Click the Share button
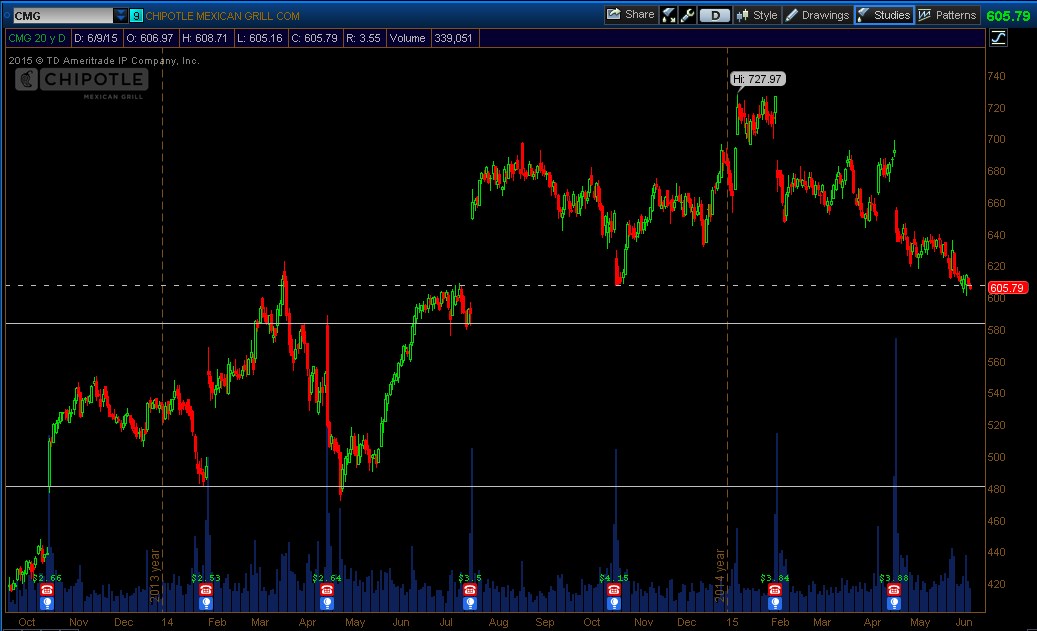1037x631 pixels. point(631,15)
